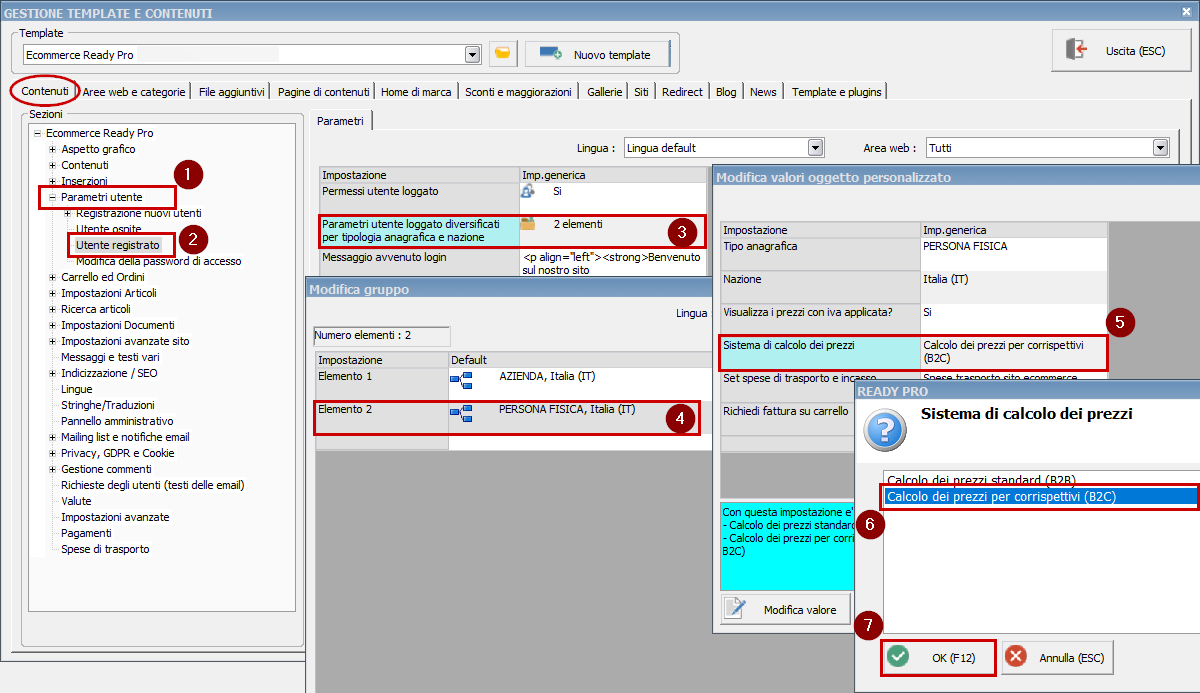Expand the Aspetto grafico tree node
The width and height of the screenshot is (1200, 693).
(53, 149)
